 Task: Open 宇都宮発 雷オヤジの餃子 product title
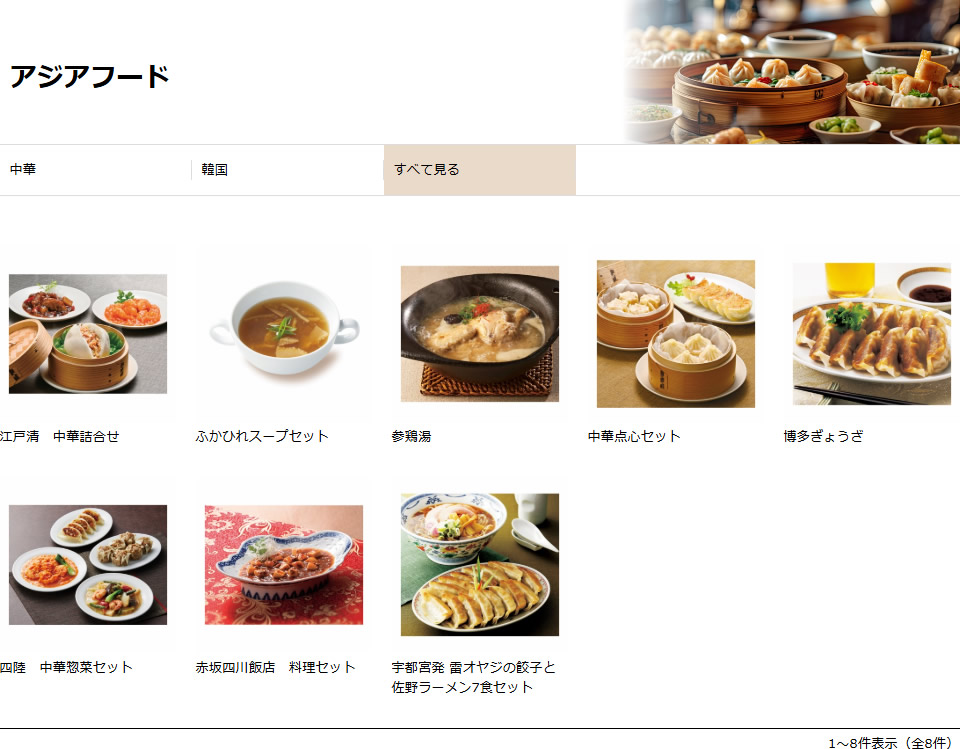point(473,677)
